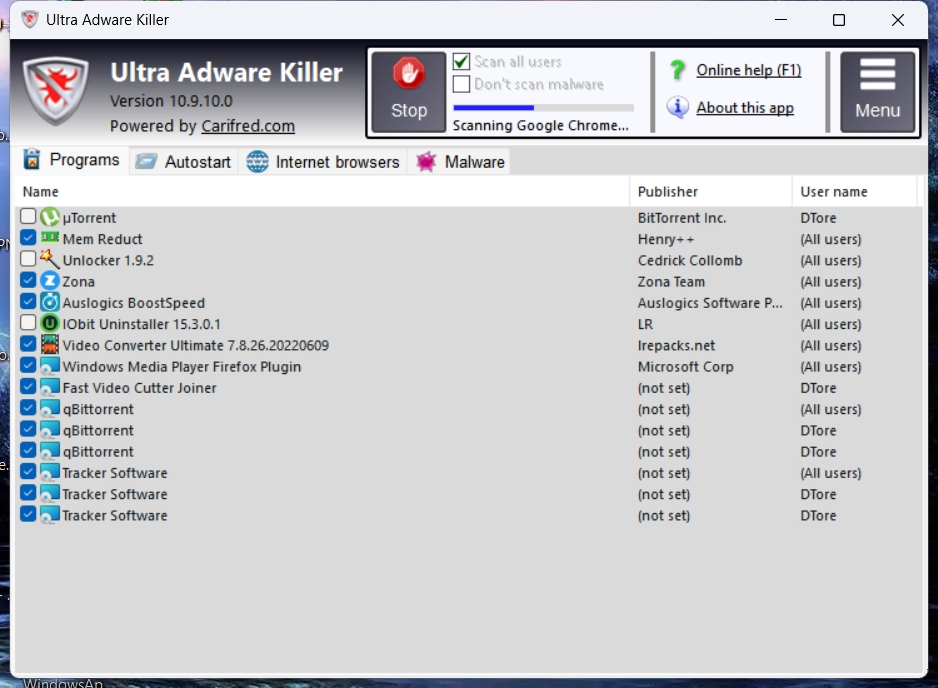Open the About this app link

click(x=745, y=108)
